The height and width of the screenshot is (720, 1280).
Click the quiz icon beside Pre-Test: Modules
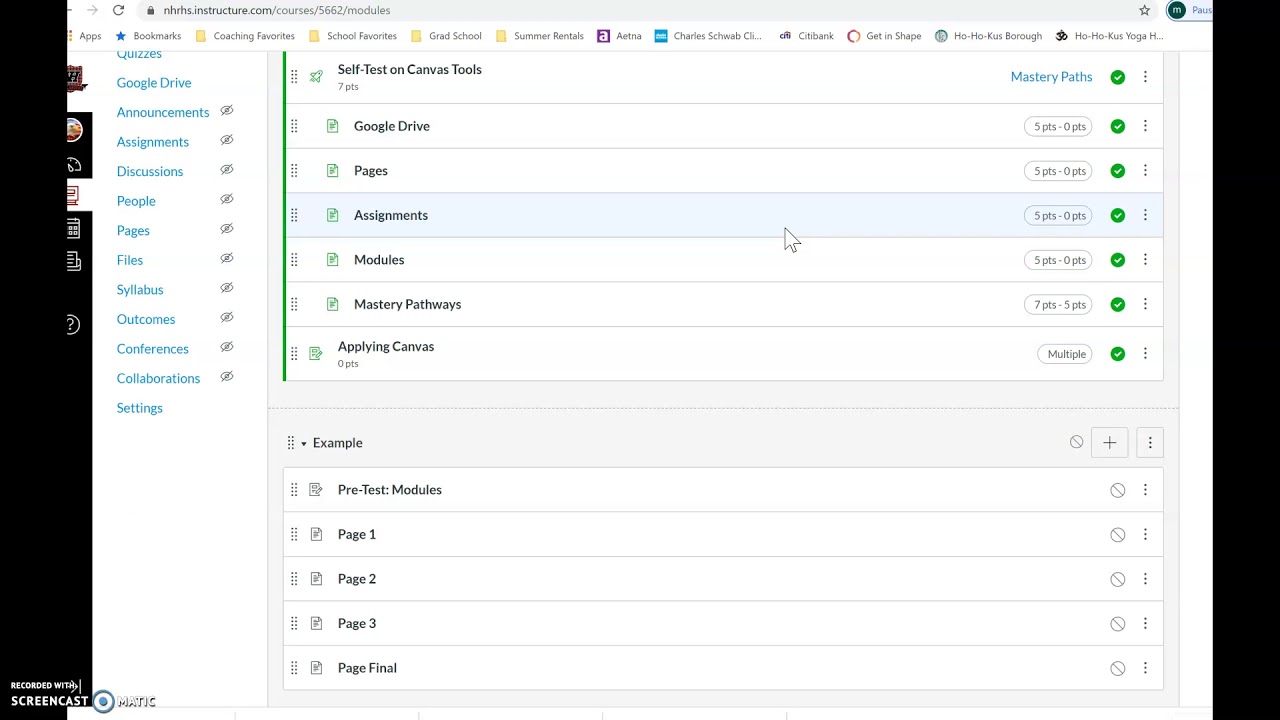pyautogui.click(x=316, y=490)
